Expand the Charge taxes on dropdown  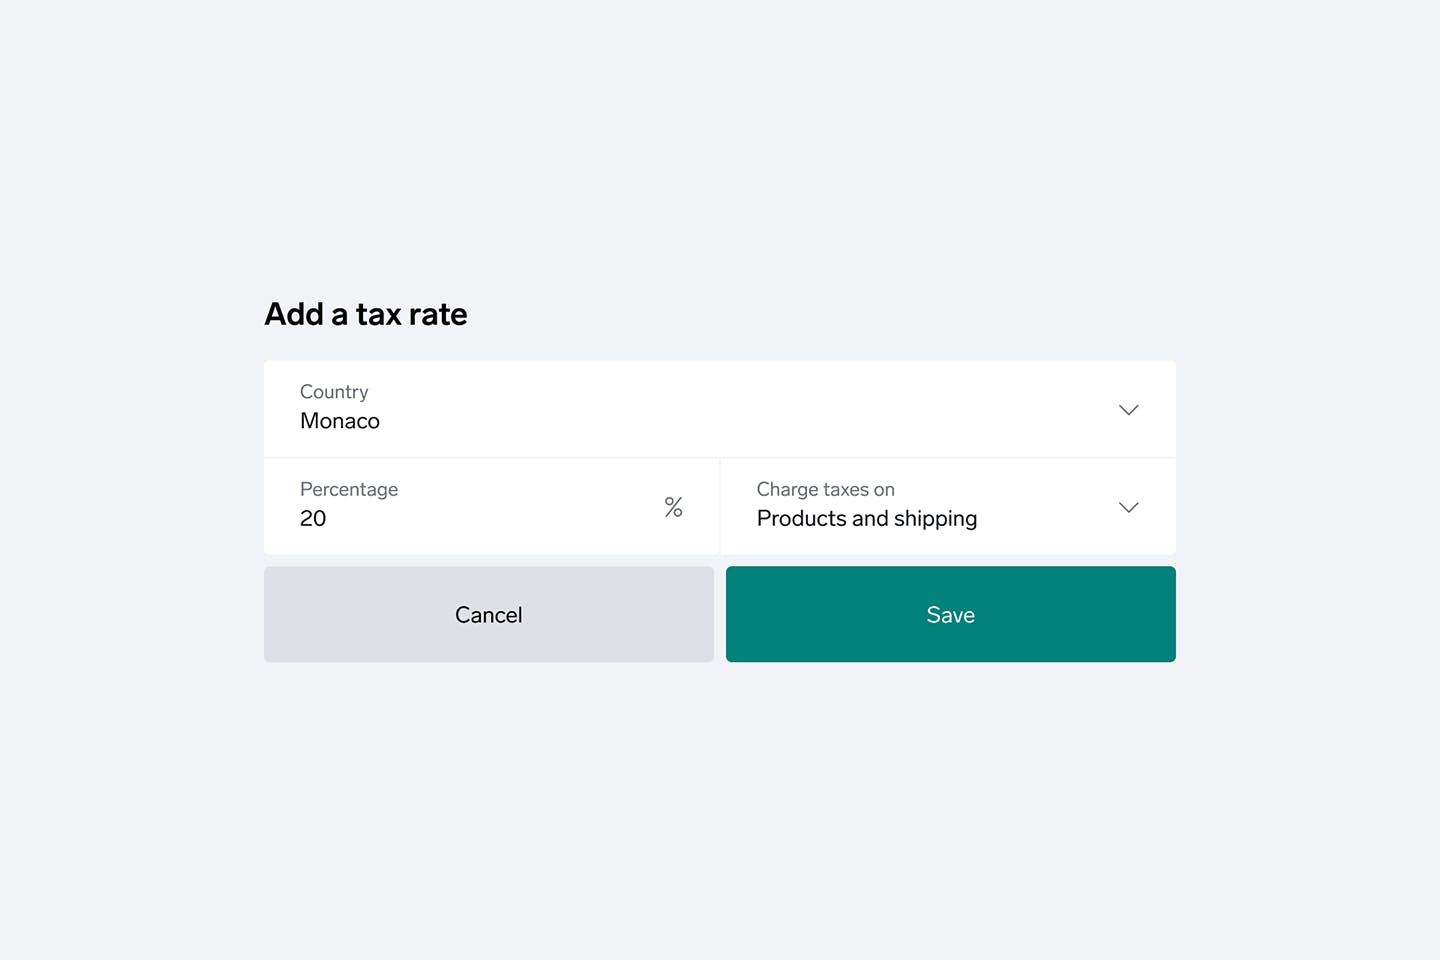point(948,506)
